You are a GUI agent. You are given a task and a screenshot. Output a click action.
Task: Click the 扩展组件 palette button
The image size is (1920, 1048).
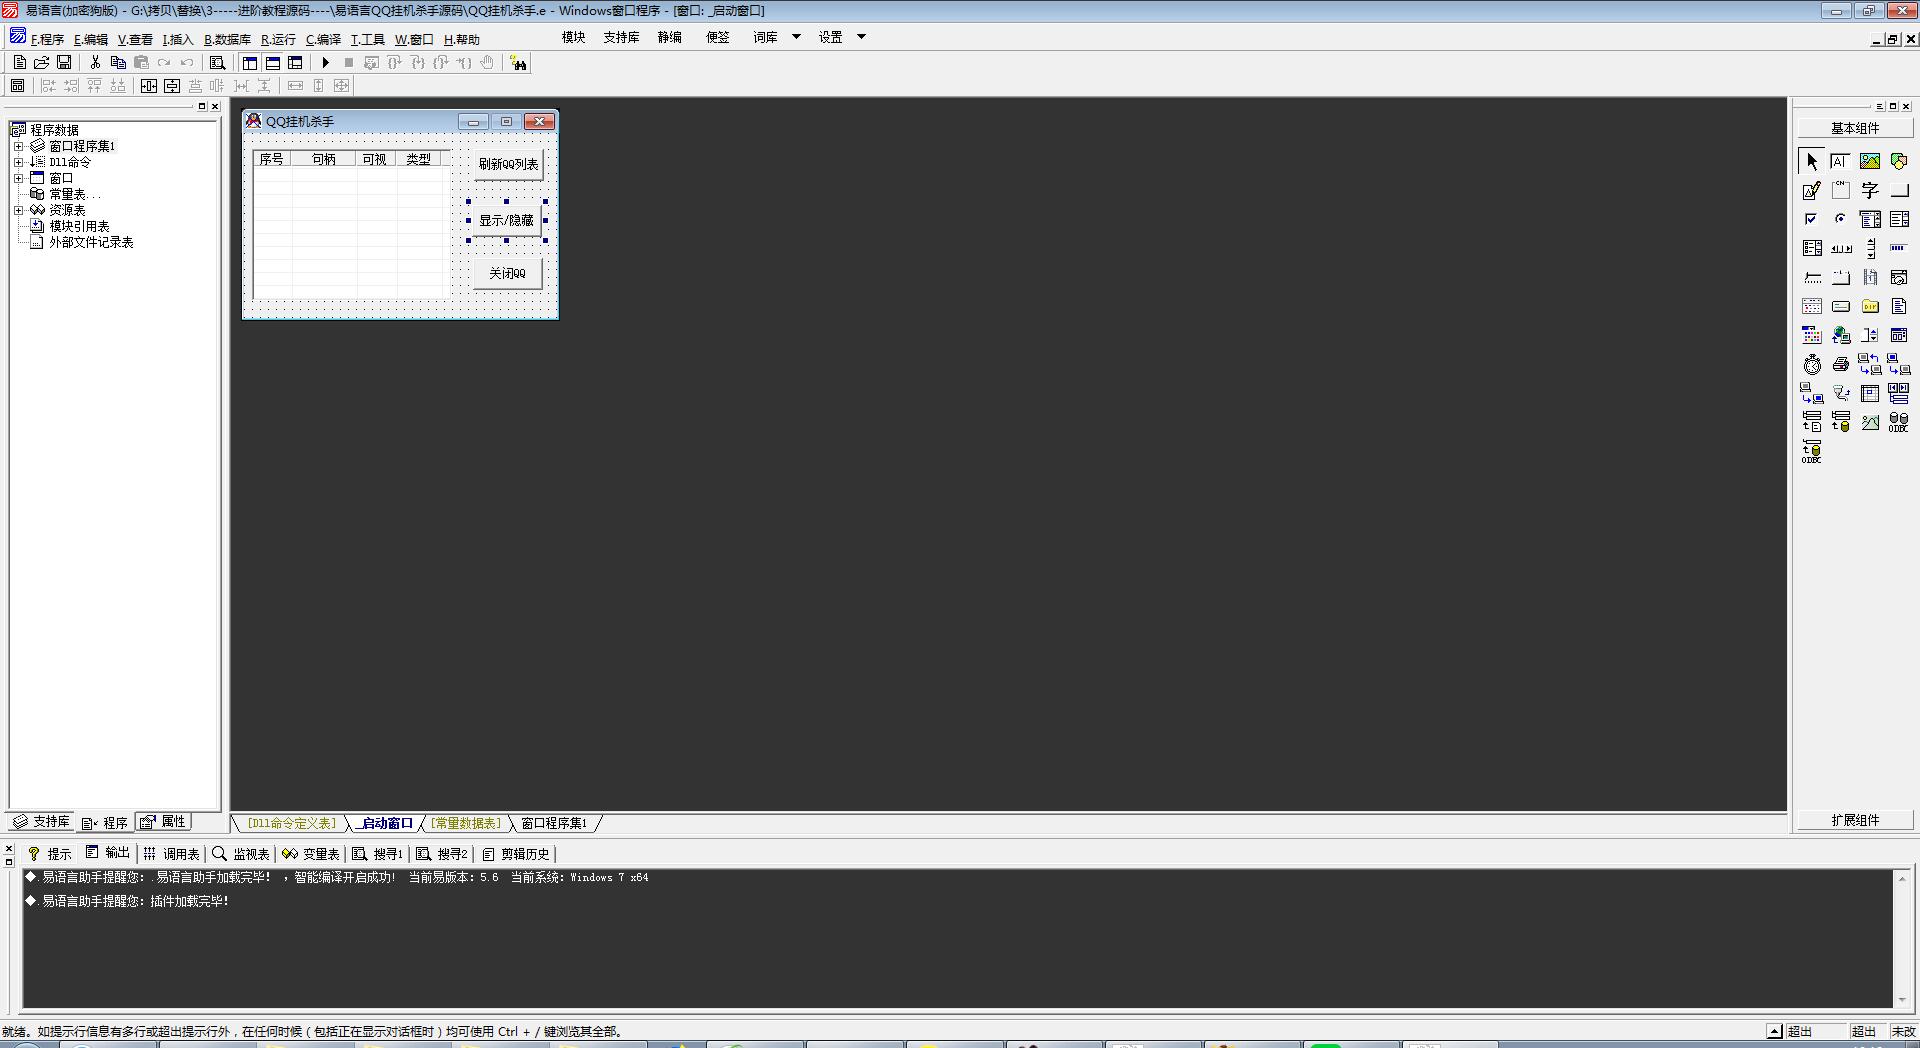[1855, 820]
